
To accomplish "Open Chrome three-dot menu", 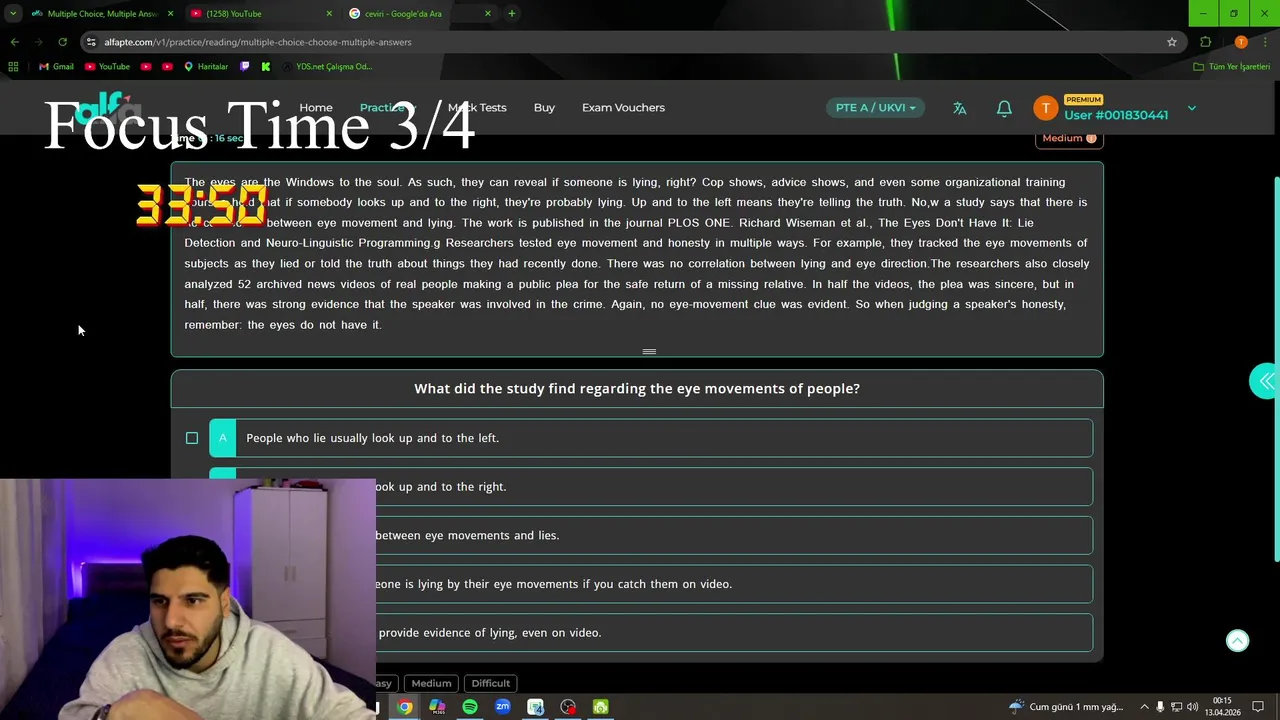I will coord(1266,42).
